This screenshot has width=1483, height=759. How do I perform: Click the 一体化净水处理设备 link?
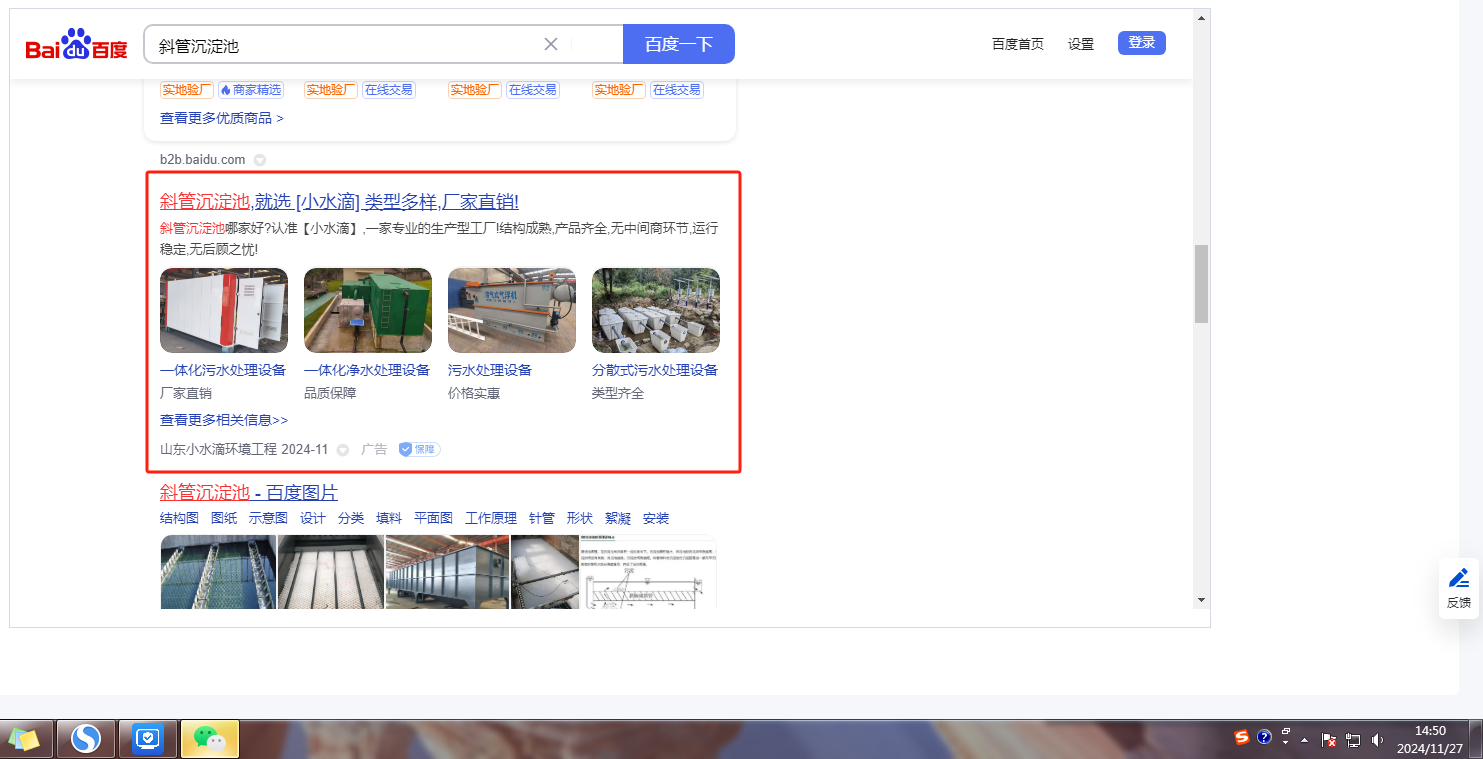367,370
